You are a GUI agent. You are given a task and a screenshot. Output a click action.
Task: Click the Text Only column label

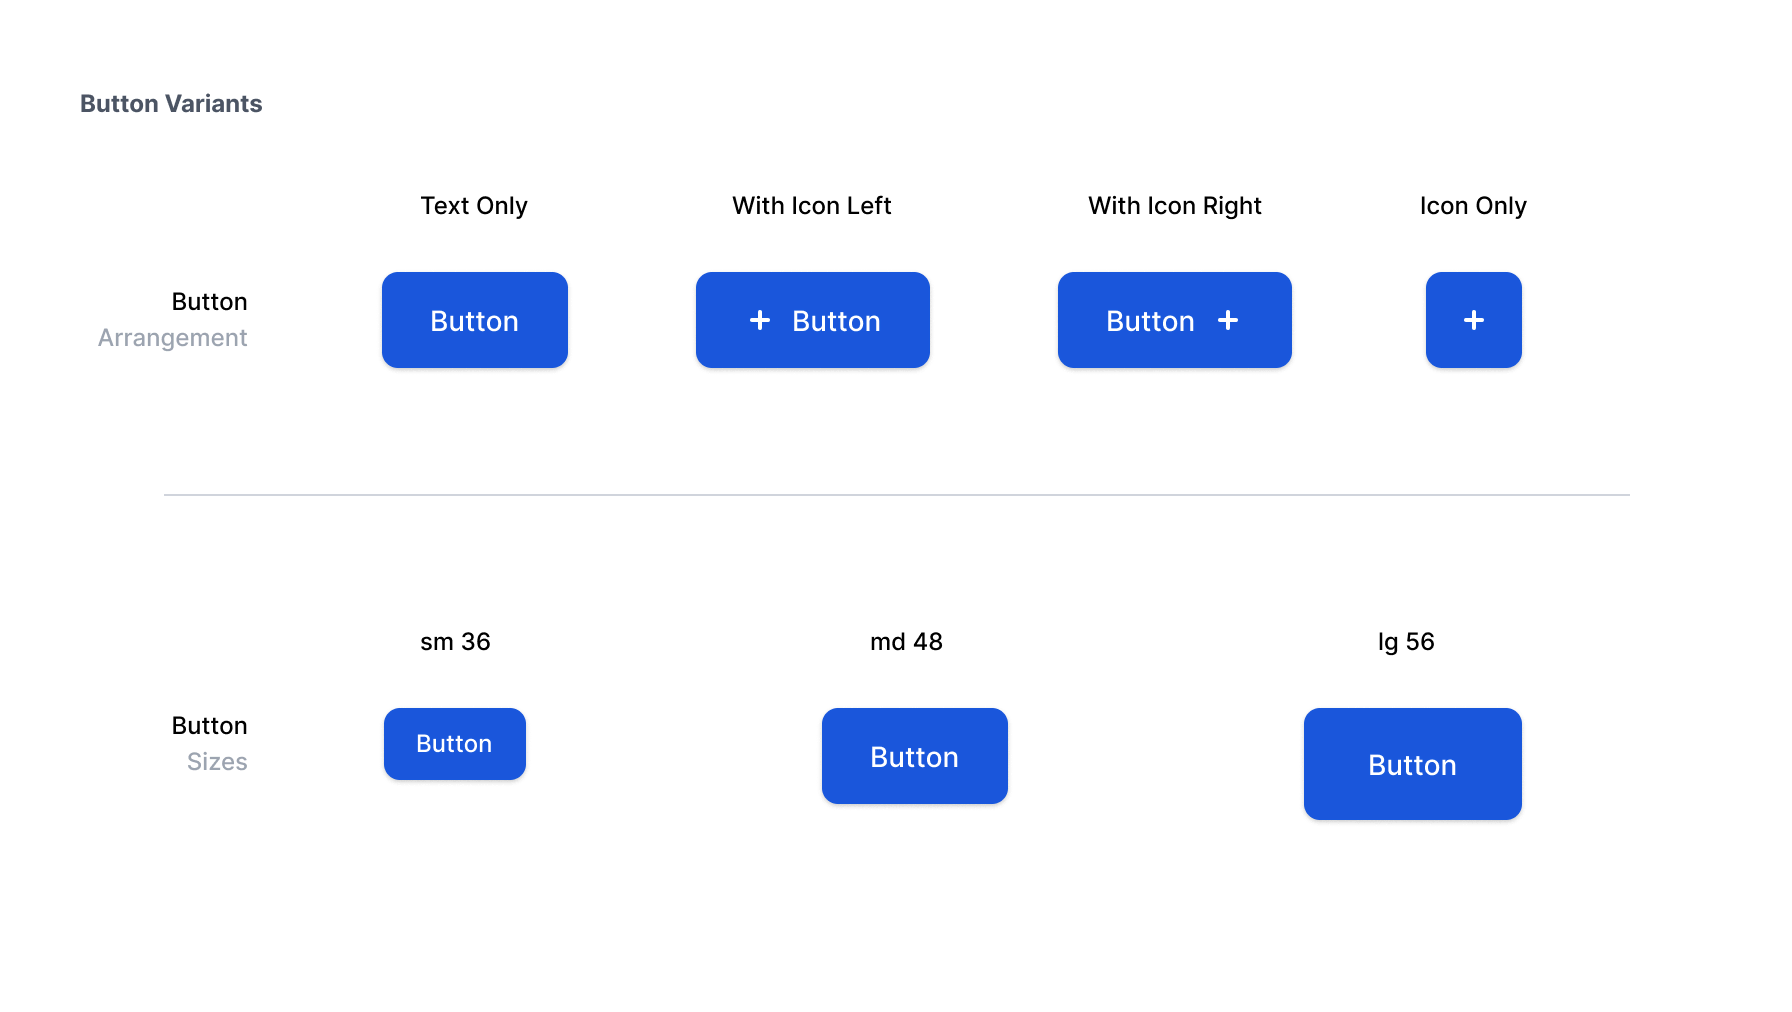click(x=474, y=206)
